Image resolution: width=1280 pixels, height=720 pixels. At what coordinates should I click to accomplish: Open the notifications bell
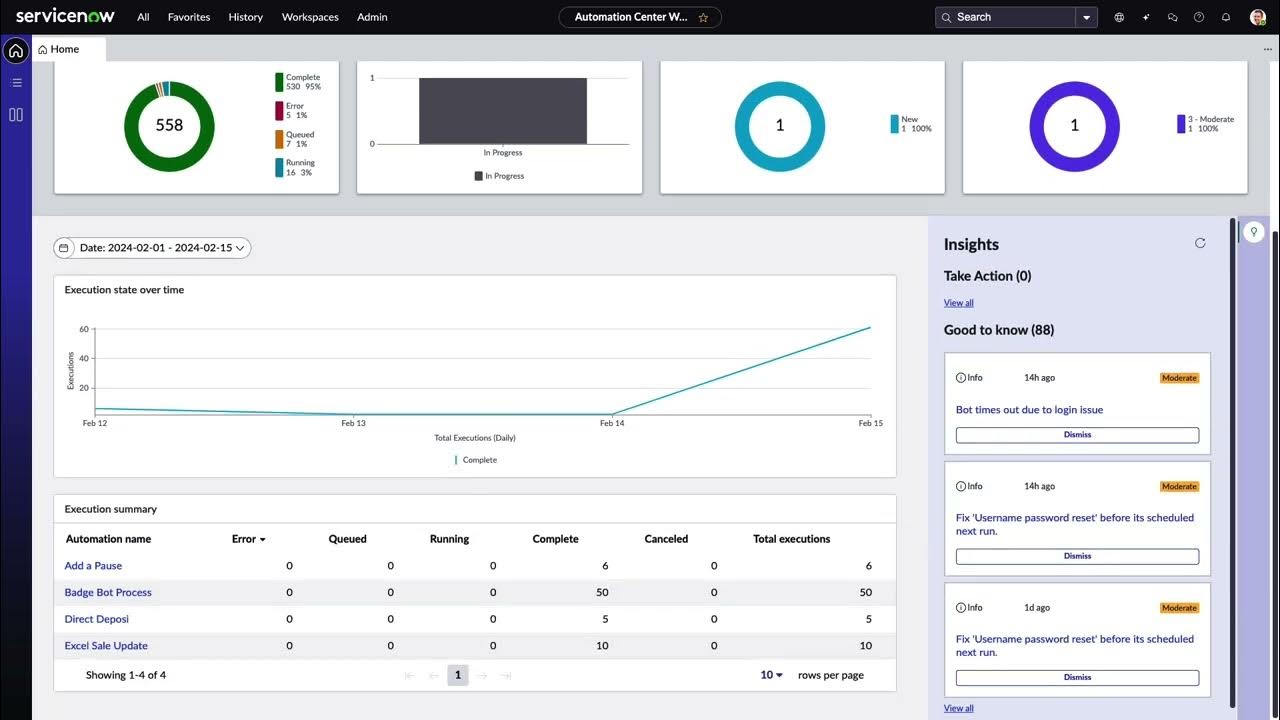(1225, 17)
